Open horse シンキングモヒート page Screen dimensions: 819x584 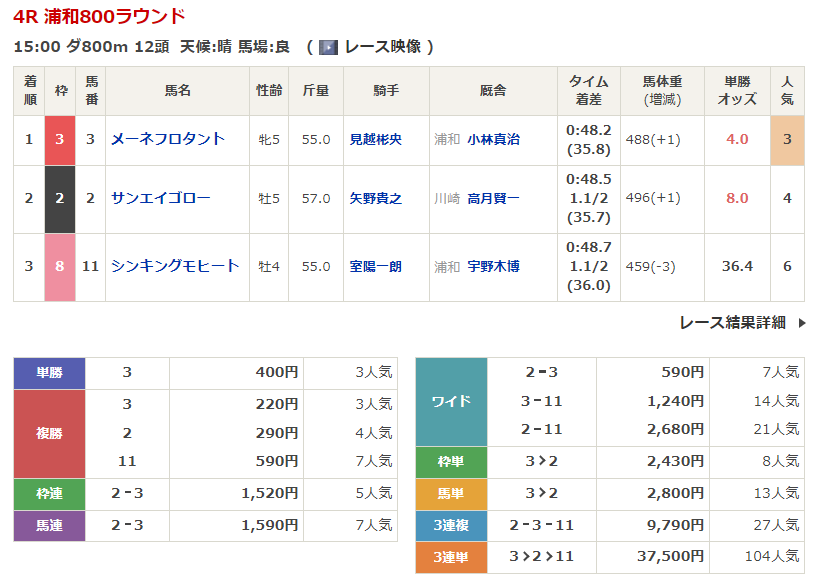[175, 266]
